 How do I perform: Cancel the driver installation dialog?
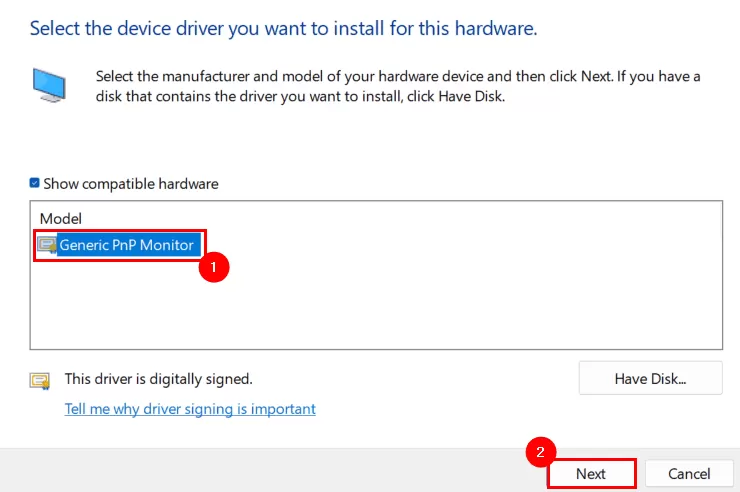(x=689, y=474)
